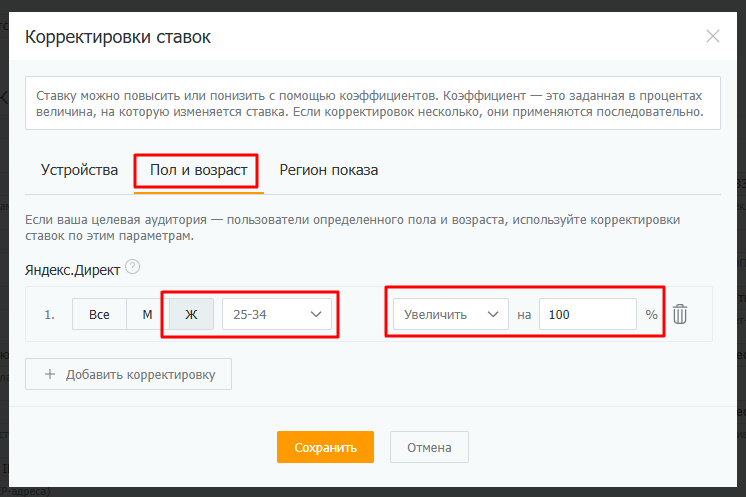Viewport: 746px width, 497px height.
Task: Click the coefficient explanation info box
Action: click(x=373, y=103)
